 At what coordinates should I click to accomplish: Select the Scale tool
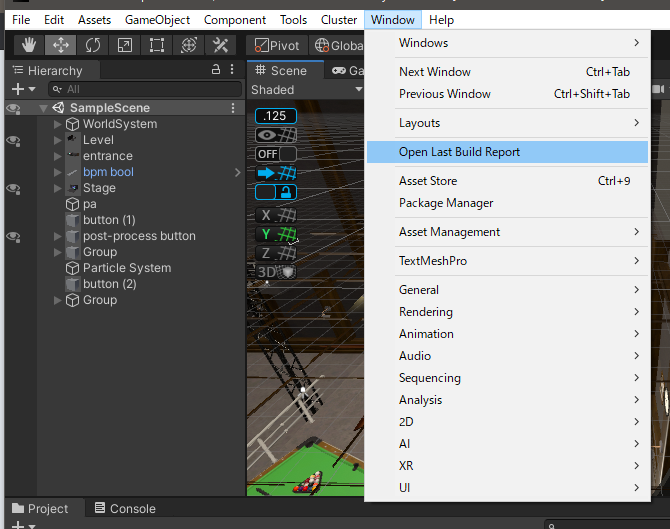tap(125, 45)
